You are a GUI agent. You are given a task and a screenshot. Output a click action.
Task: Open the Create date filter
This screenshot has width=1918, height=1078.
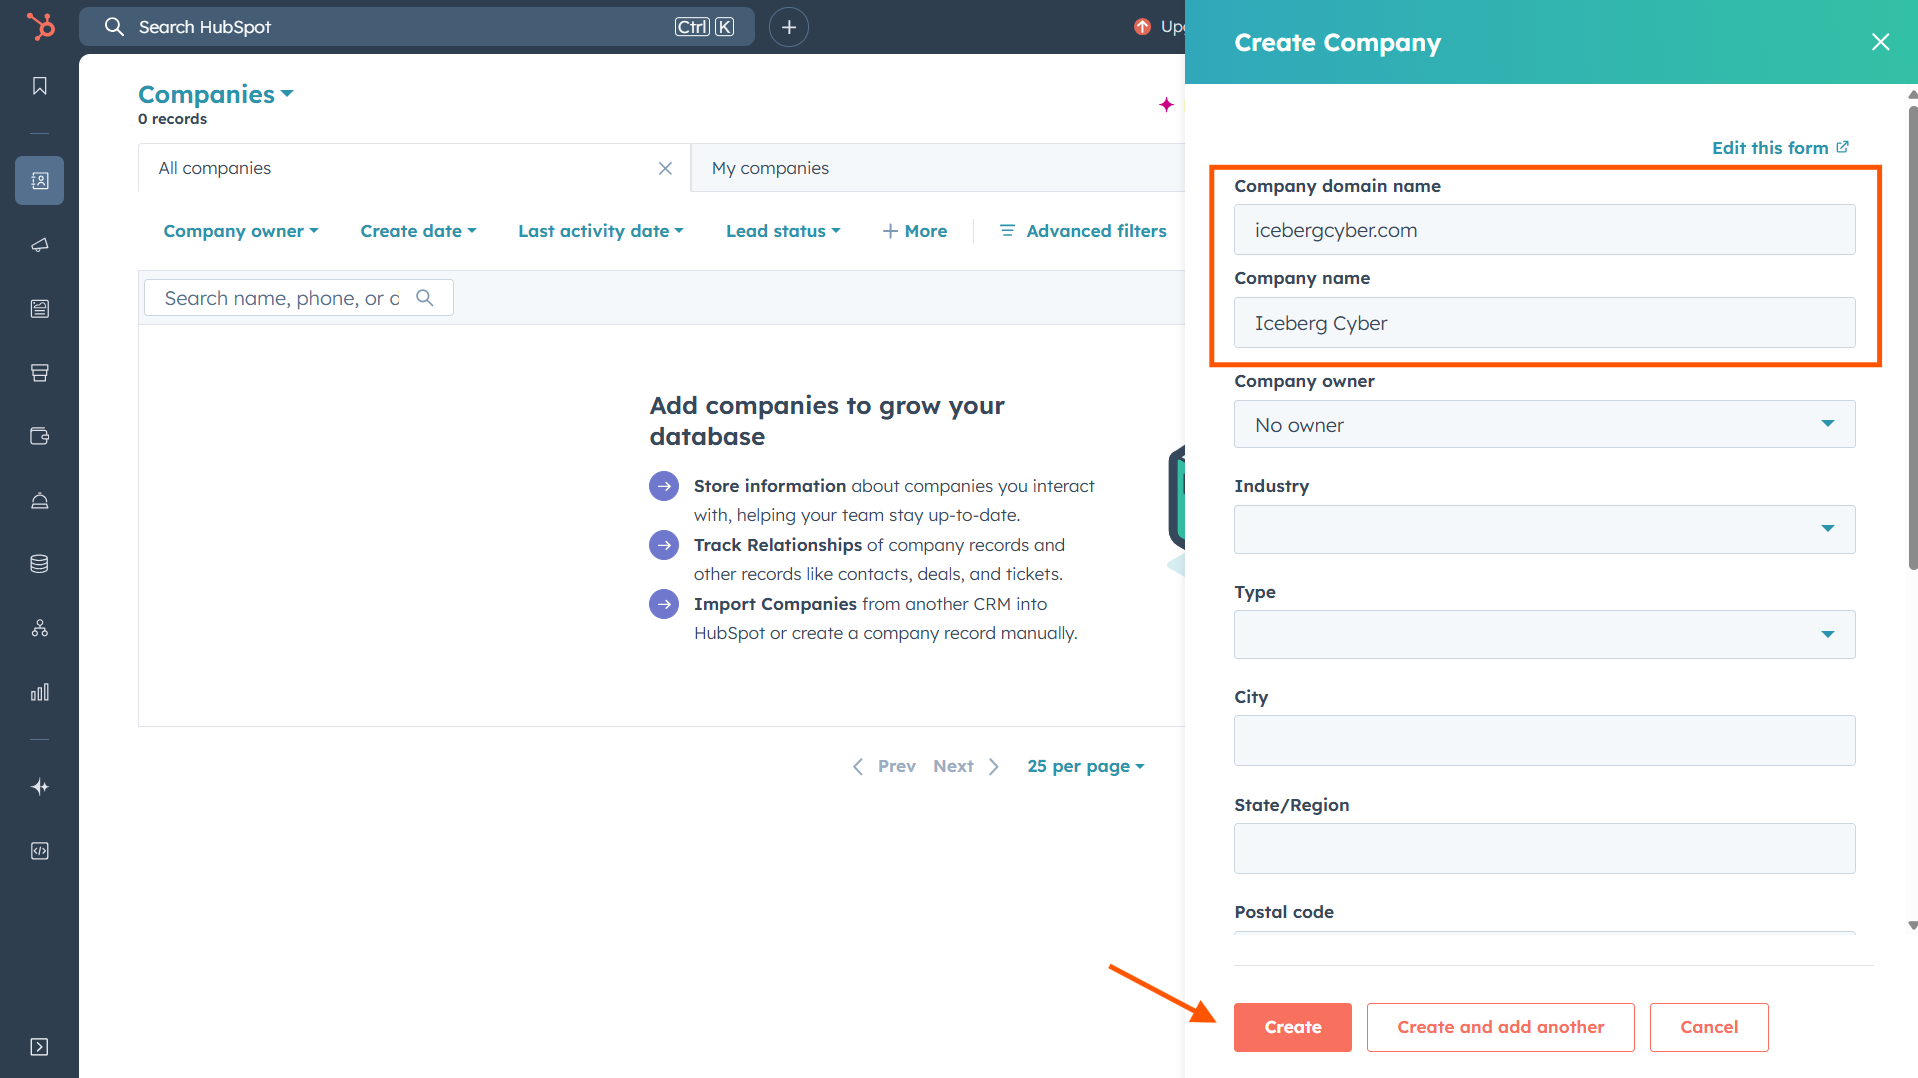coord(418,231)
